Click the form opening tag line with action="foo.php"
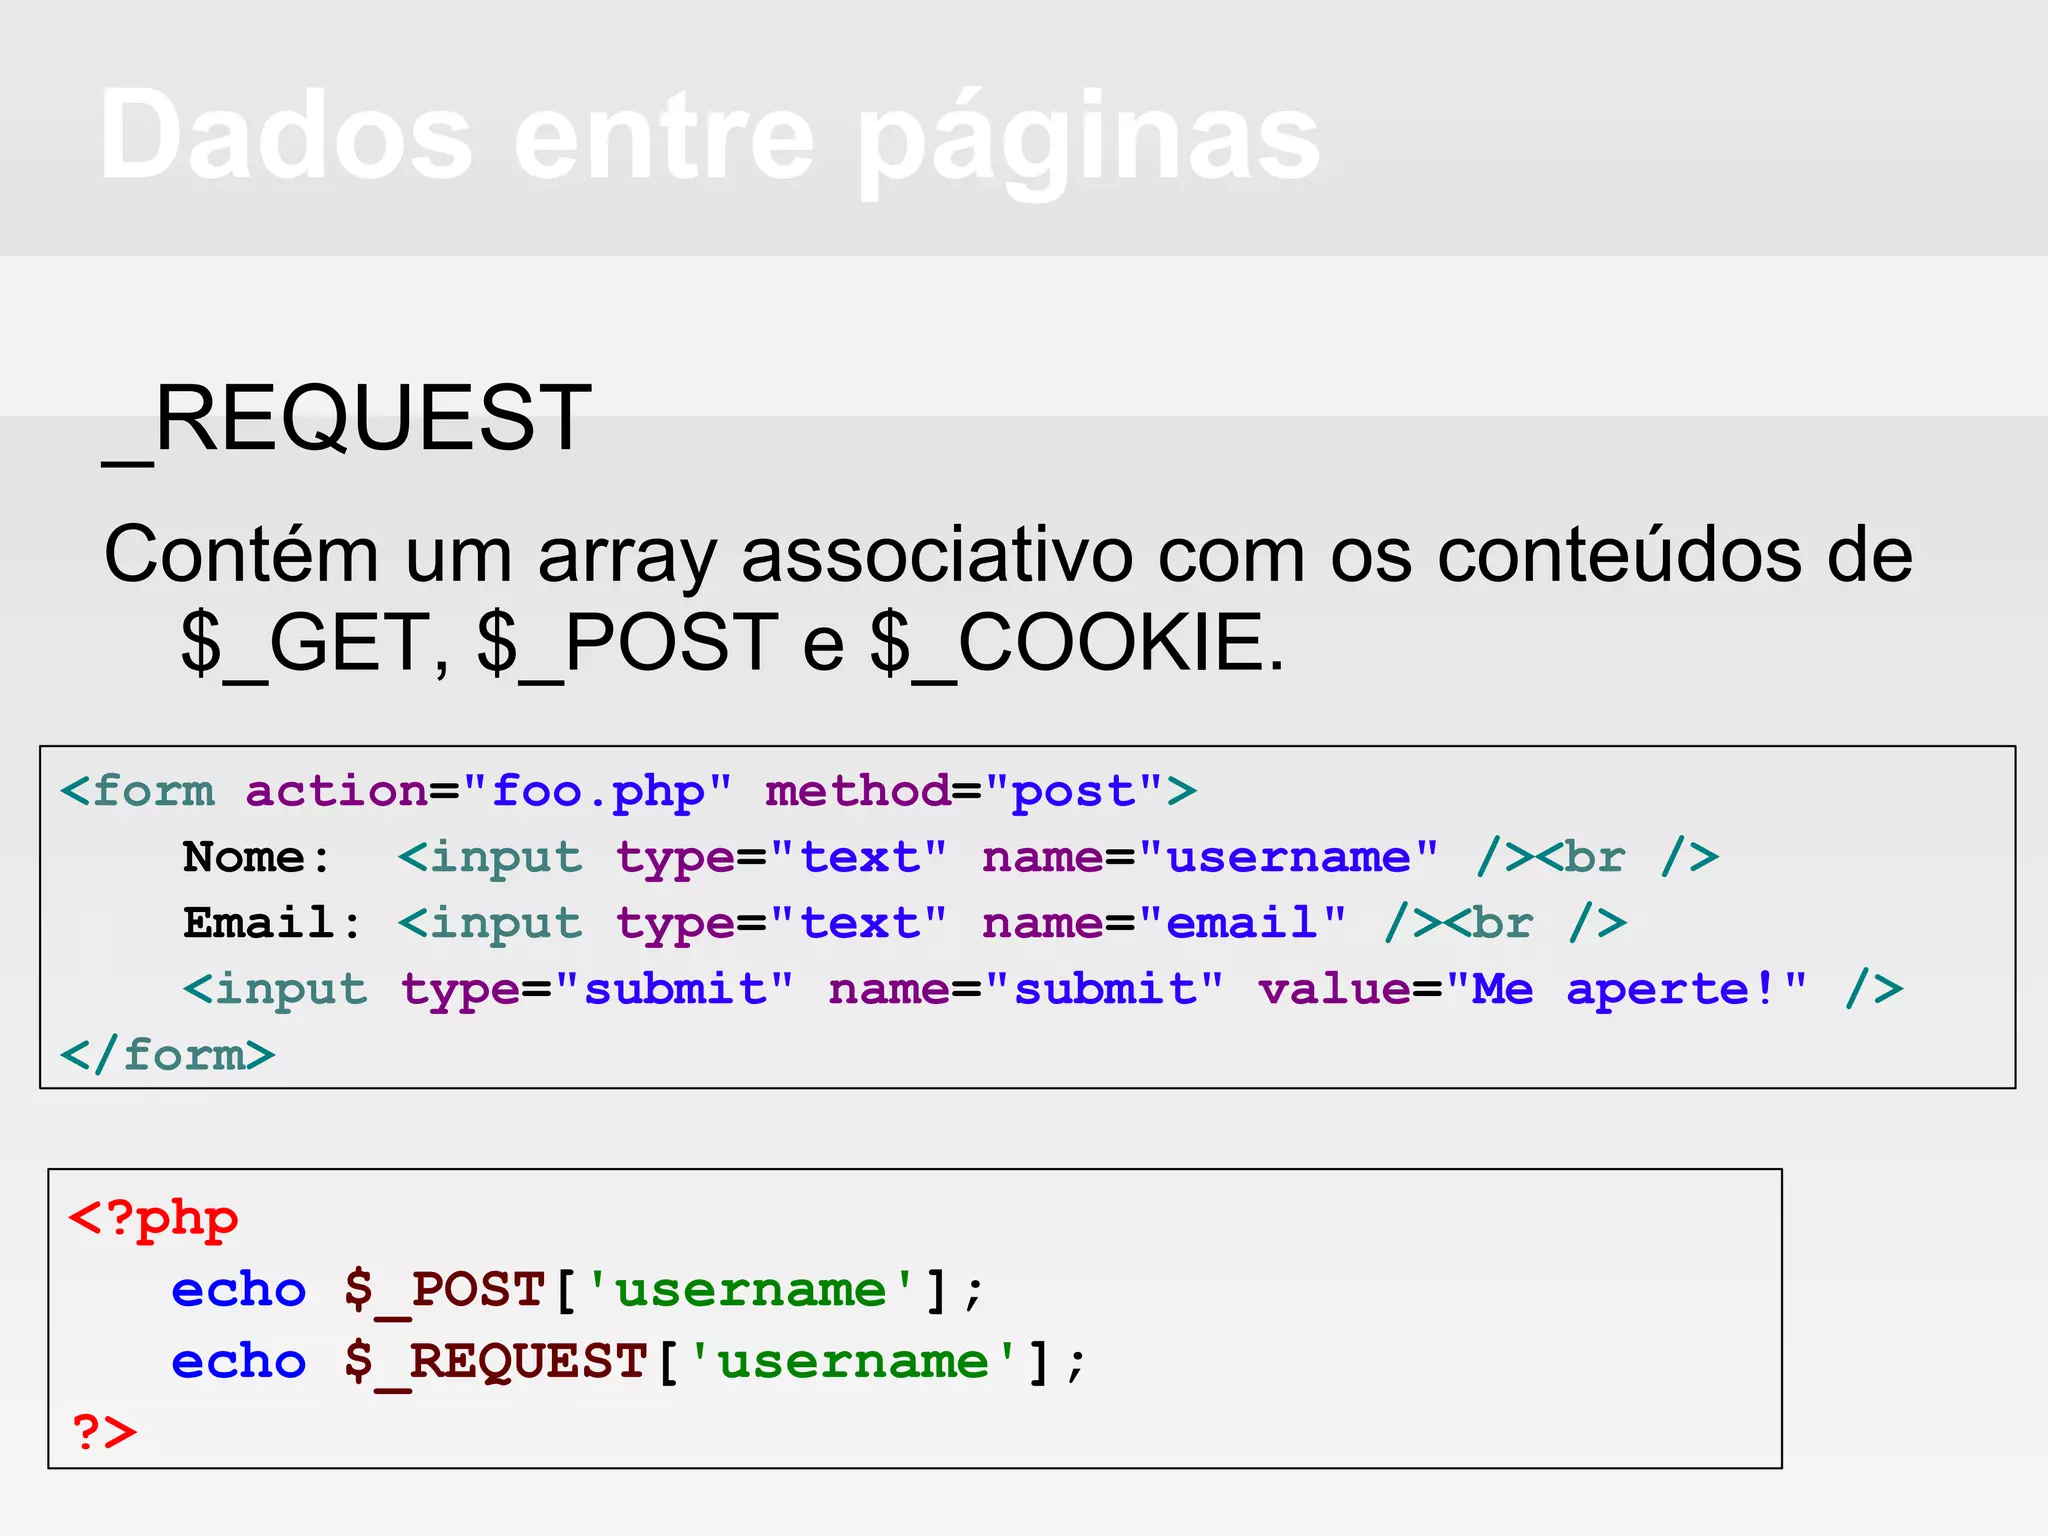The image size is (2048, 1536). pos(628,792)
